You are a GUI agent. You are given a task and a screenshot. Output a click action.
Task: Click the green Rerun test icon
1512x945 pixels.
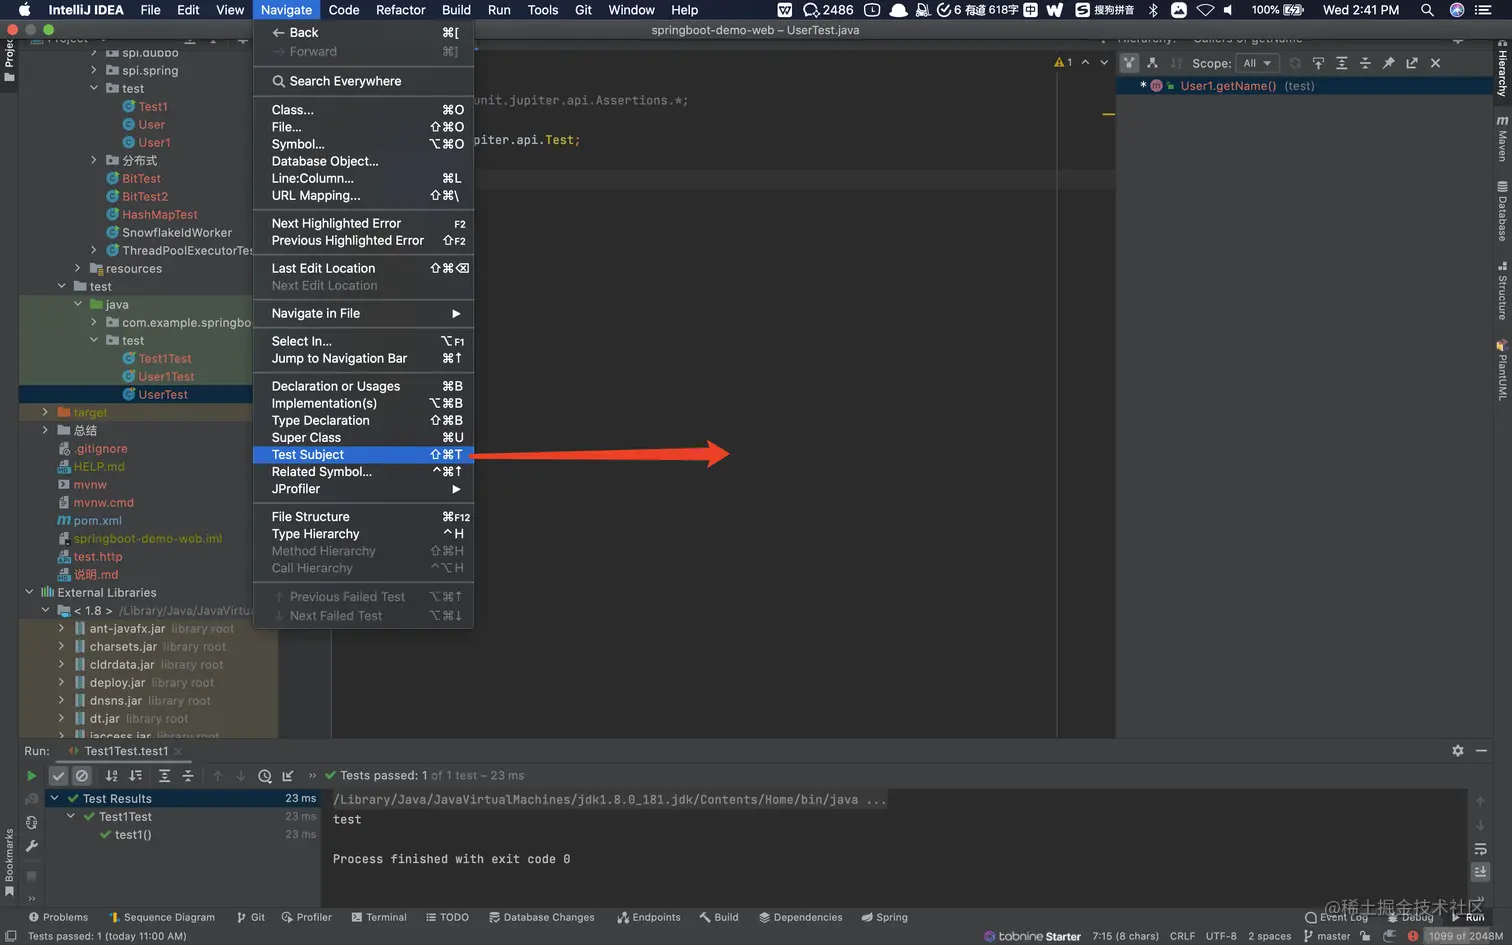[31, 776]
